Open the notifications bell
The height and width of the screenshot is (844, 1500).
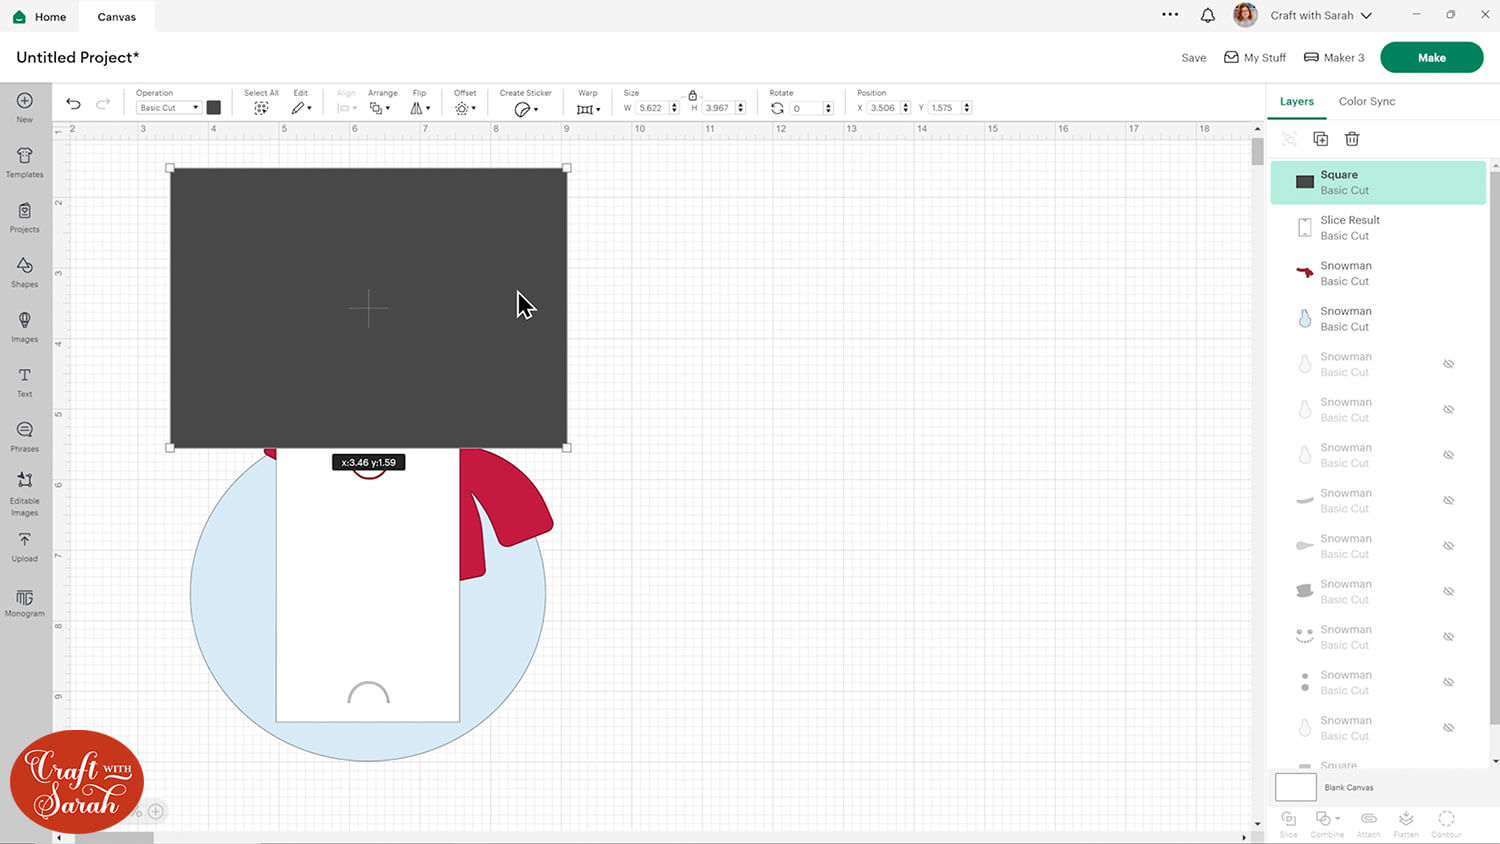[x=1208, y=15]
